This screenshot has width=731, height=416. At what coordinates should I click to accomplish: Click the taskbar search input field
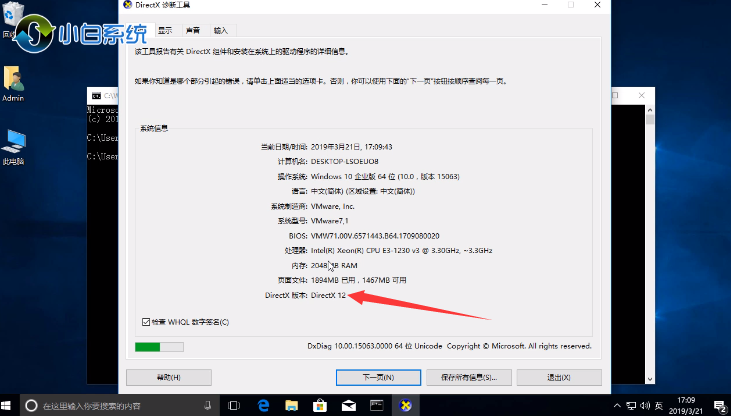(x=119, y=406)
